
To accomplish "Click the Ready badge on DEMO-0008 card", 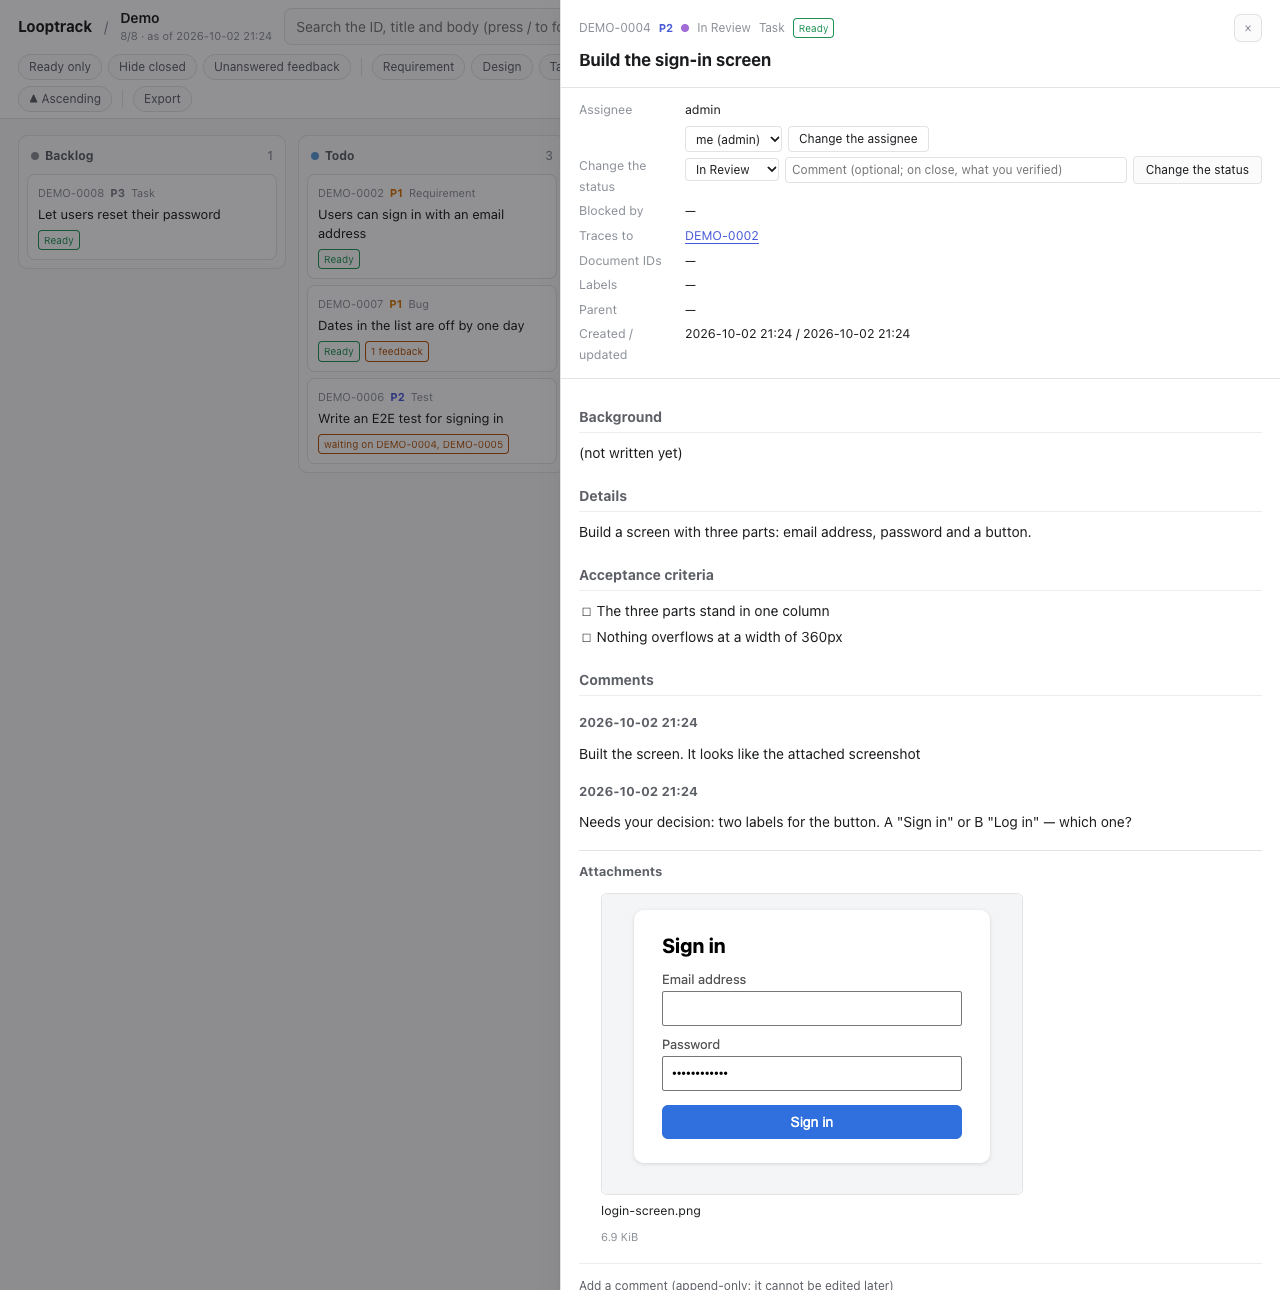I will pos(59,240).
